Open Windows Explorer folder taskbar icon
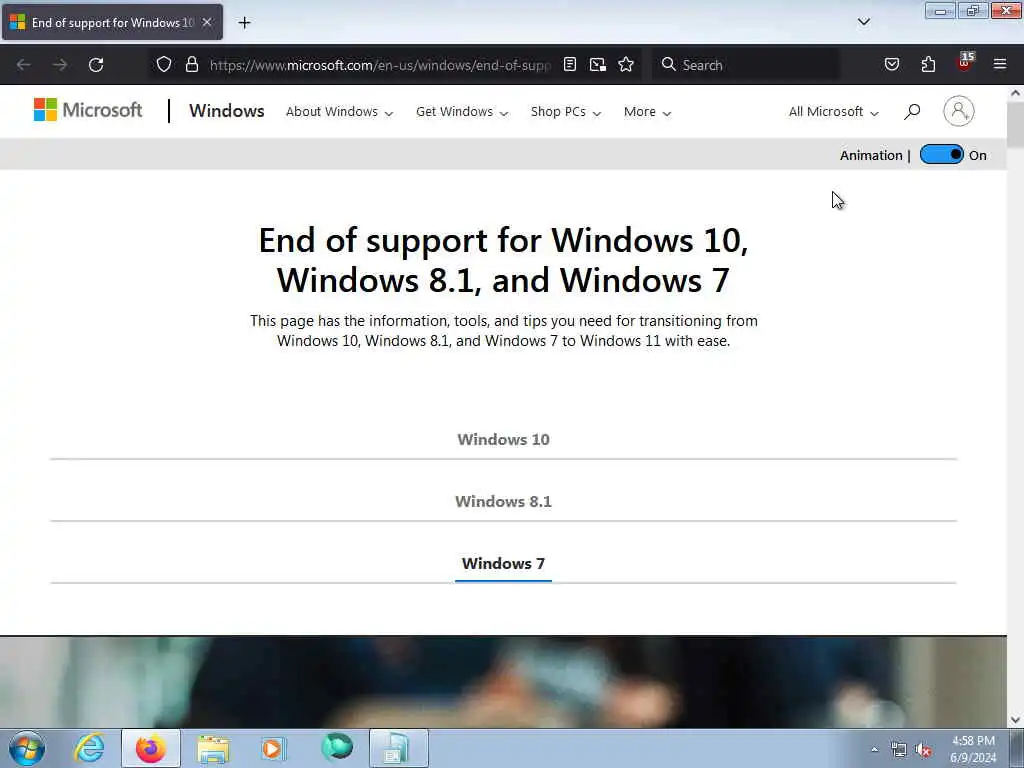 (x=213, y=748)
